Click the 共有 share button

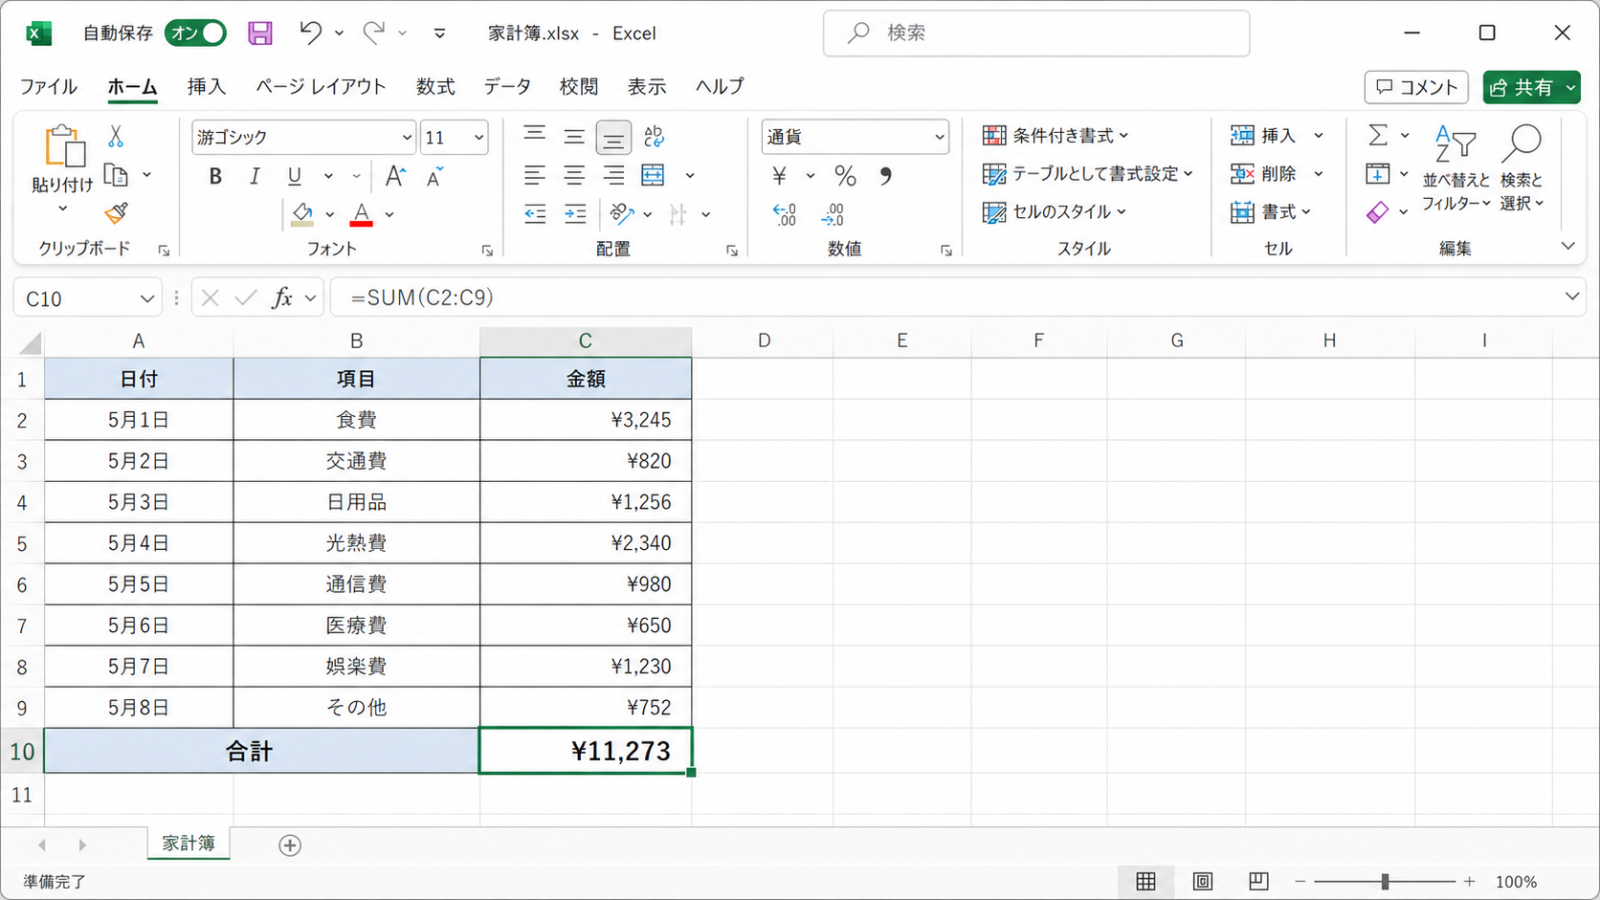(1532, 87)
